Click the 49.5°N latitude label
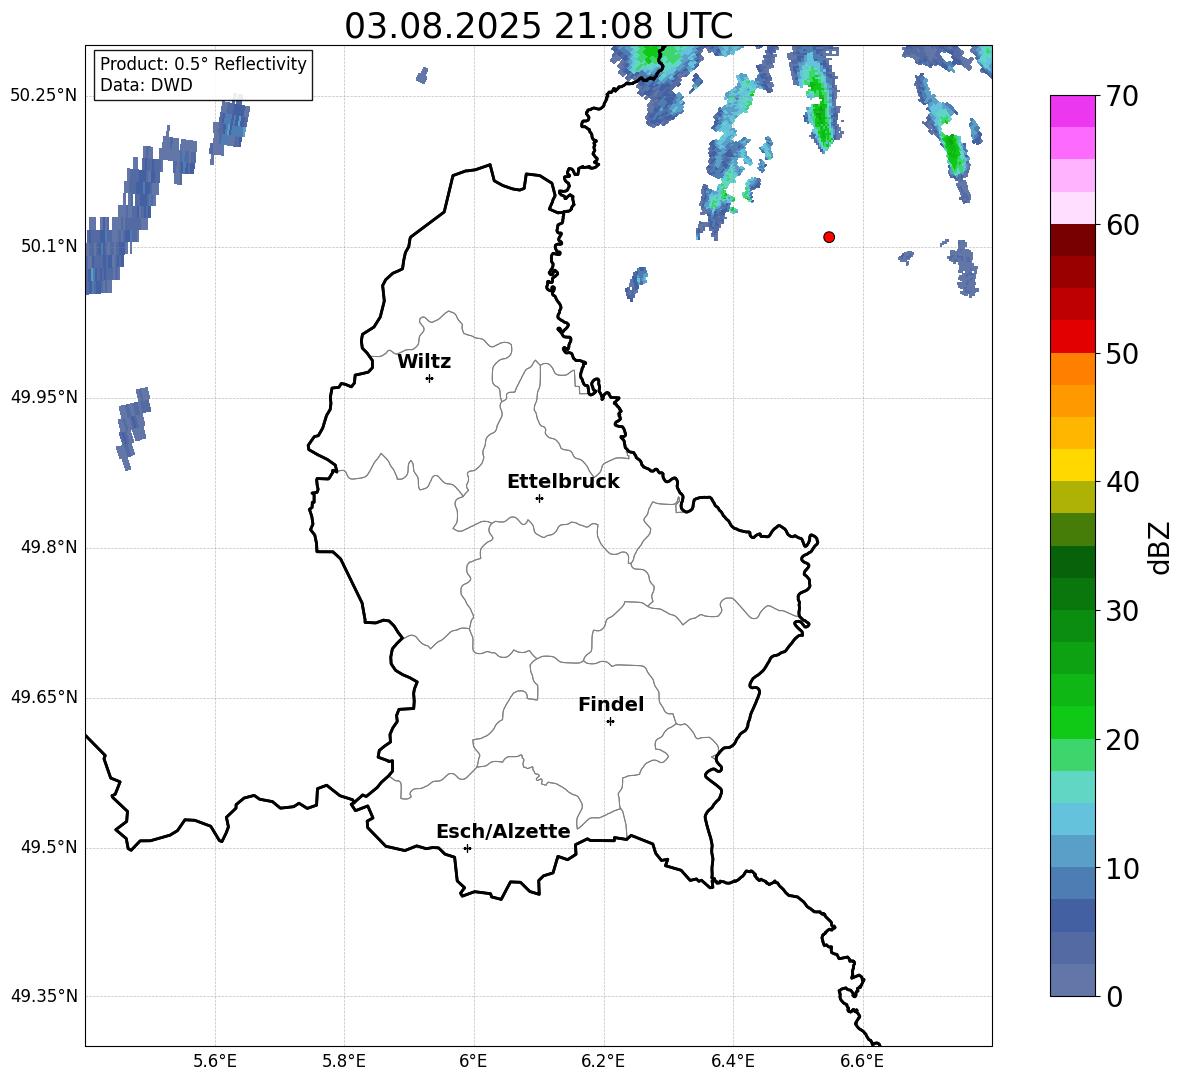The image size is (1184, 1081). point(49,847)
